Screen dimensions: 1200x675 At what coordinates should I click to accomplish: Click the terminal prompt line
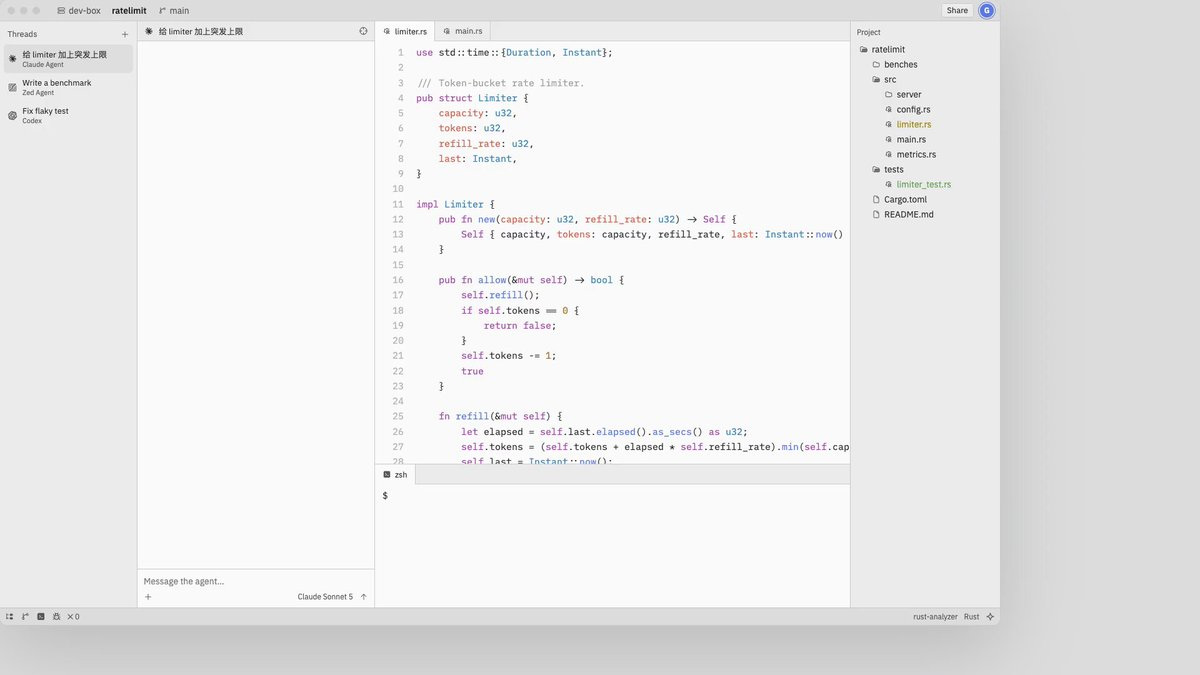pyautogui.click(x=612, y=496)
